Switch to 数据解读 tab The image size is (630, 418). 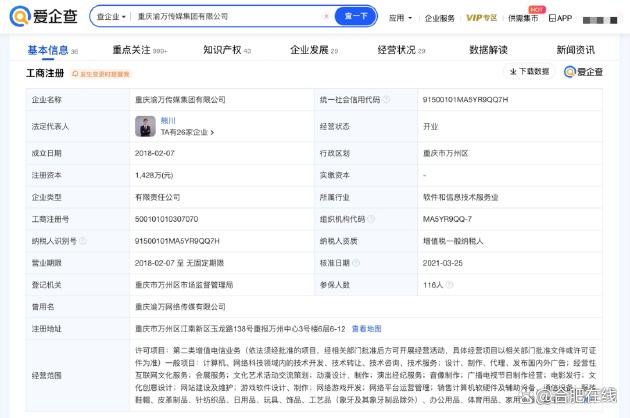pyautogui.click(x=488, y=50)
